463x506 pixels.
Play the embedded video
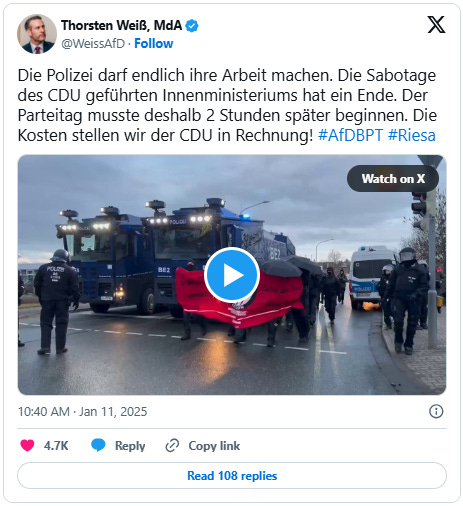tap(232, 275)
